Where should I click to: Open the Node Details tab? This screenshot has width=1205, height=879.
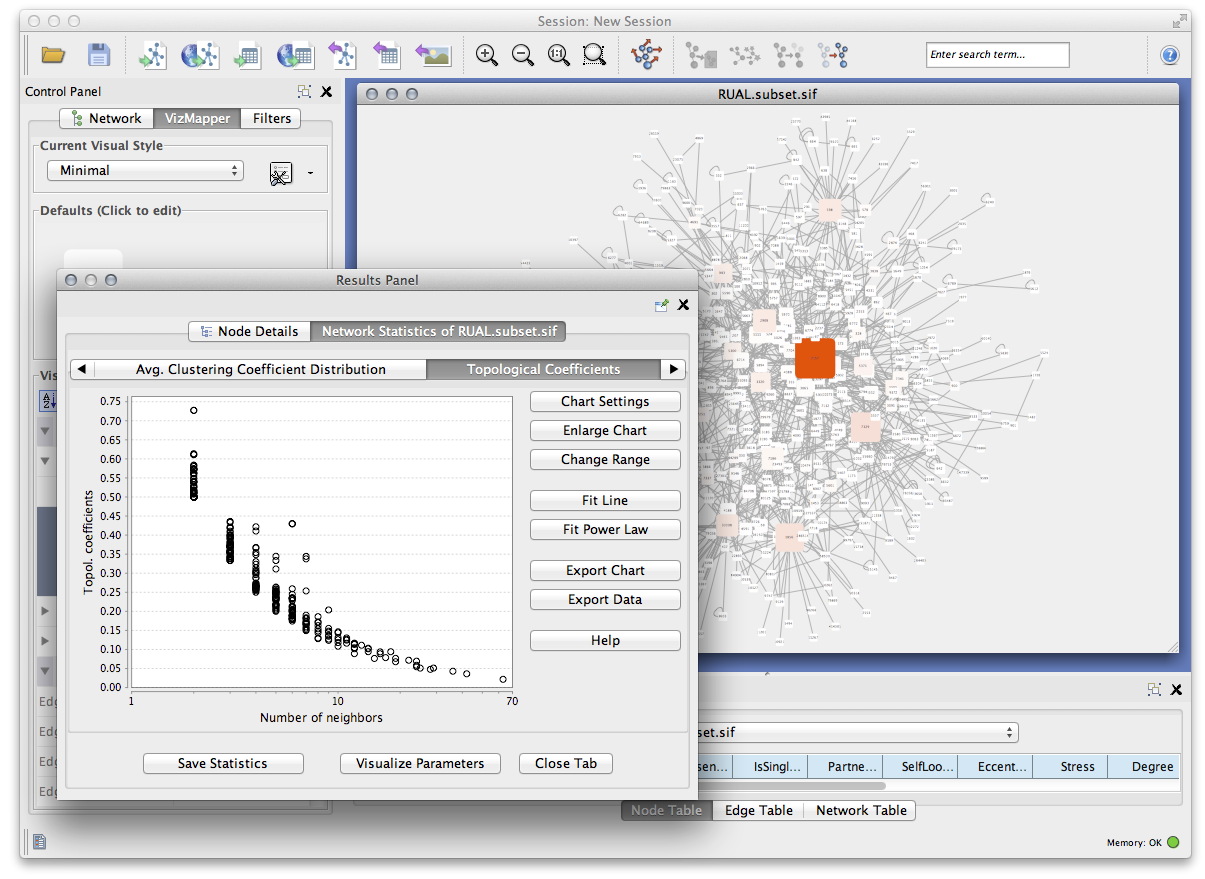249,331
